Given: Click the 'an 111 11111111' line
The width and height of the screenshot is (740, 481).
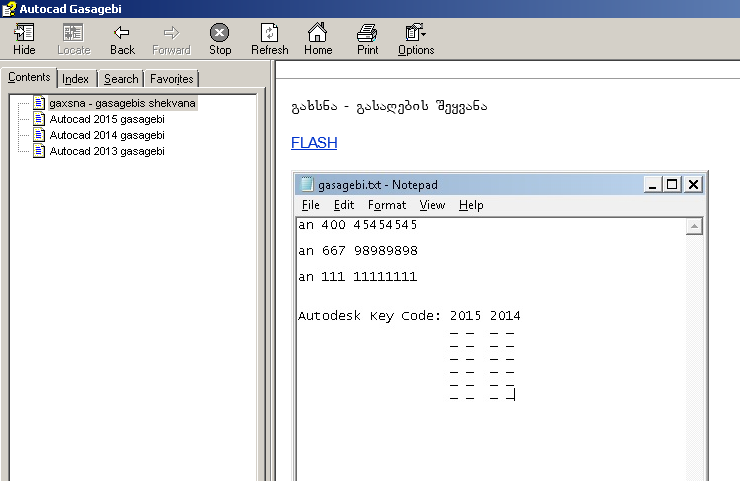Looking at the screenshot, I should pos(357,277).
